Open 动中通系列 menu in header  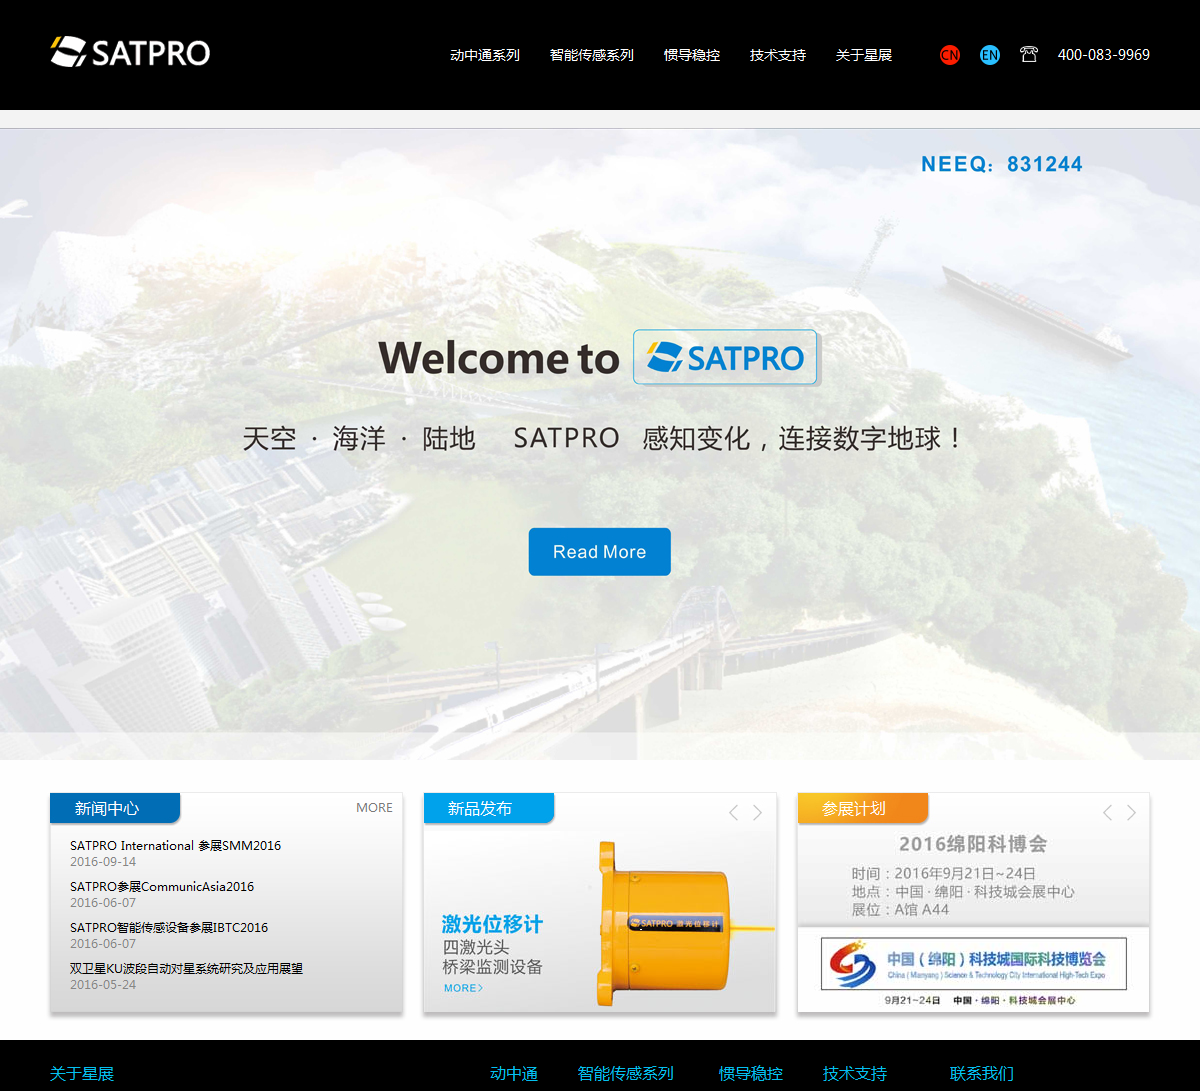tap(485, 55)
